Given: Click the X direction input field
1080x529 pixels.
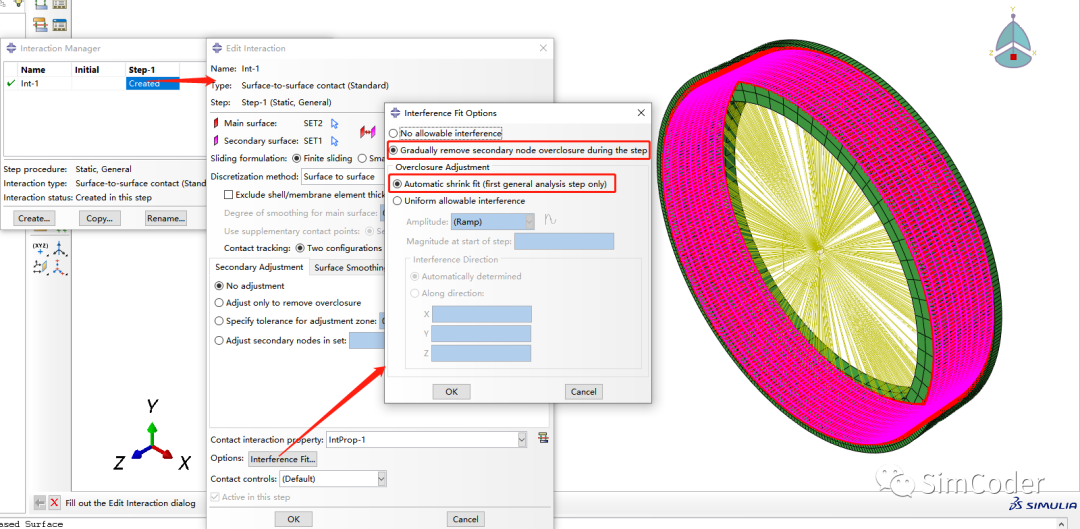Looking at the screenshot, I should pos(481,314).
